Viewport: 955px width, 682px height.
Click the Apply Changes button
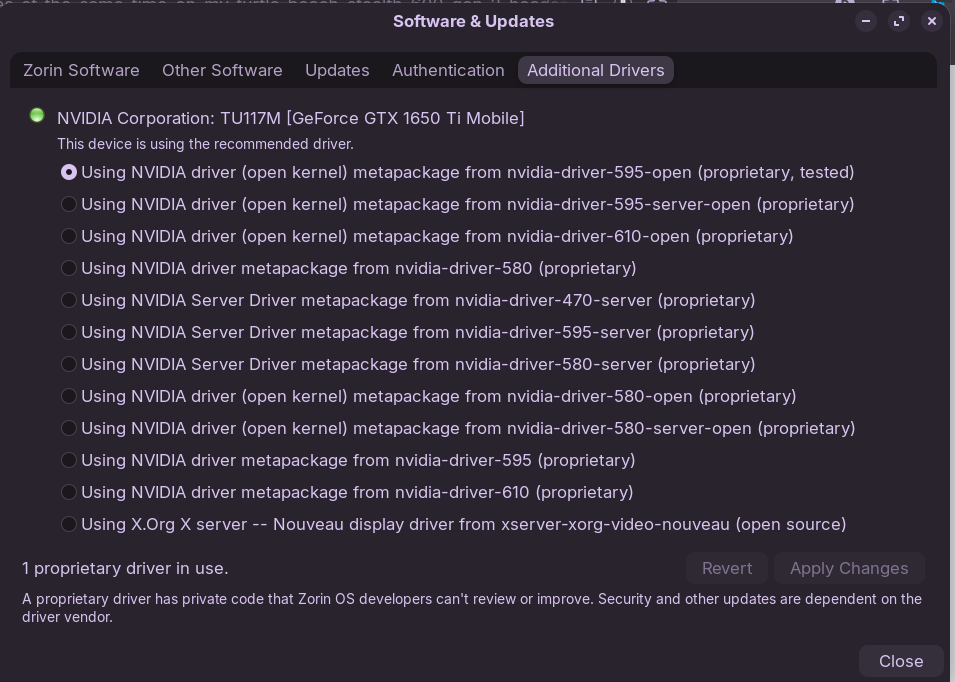(x=849, y=568)
